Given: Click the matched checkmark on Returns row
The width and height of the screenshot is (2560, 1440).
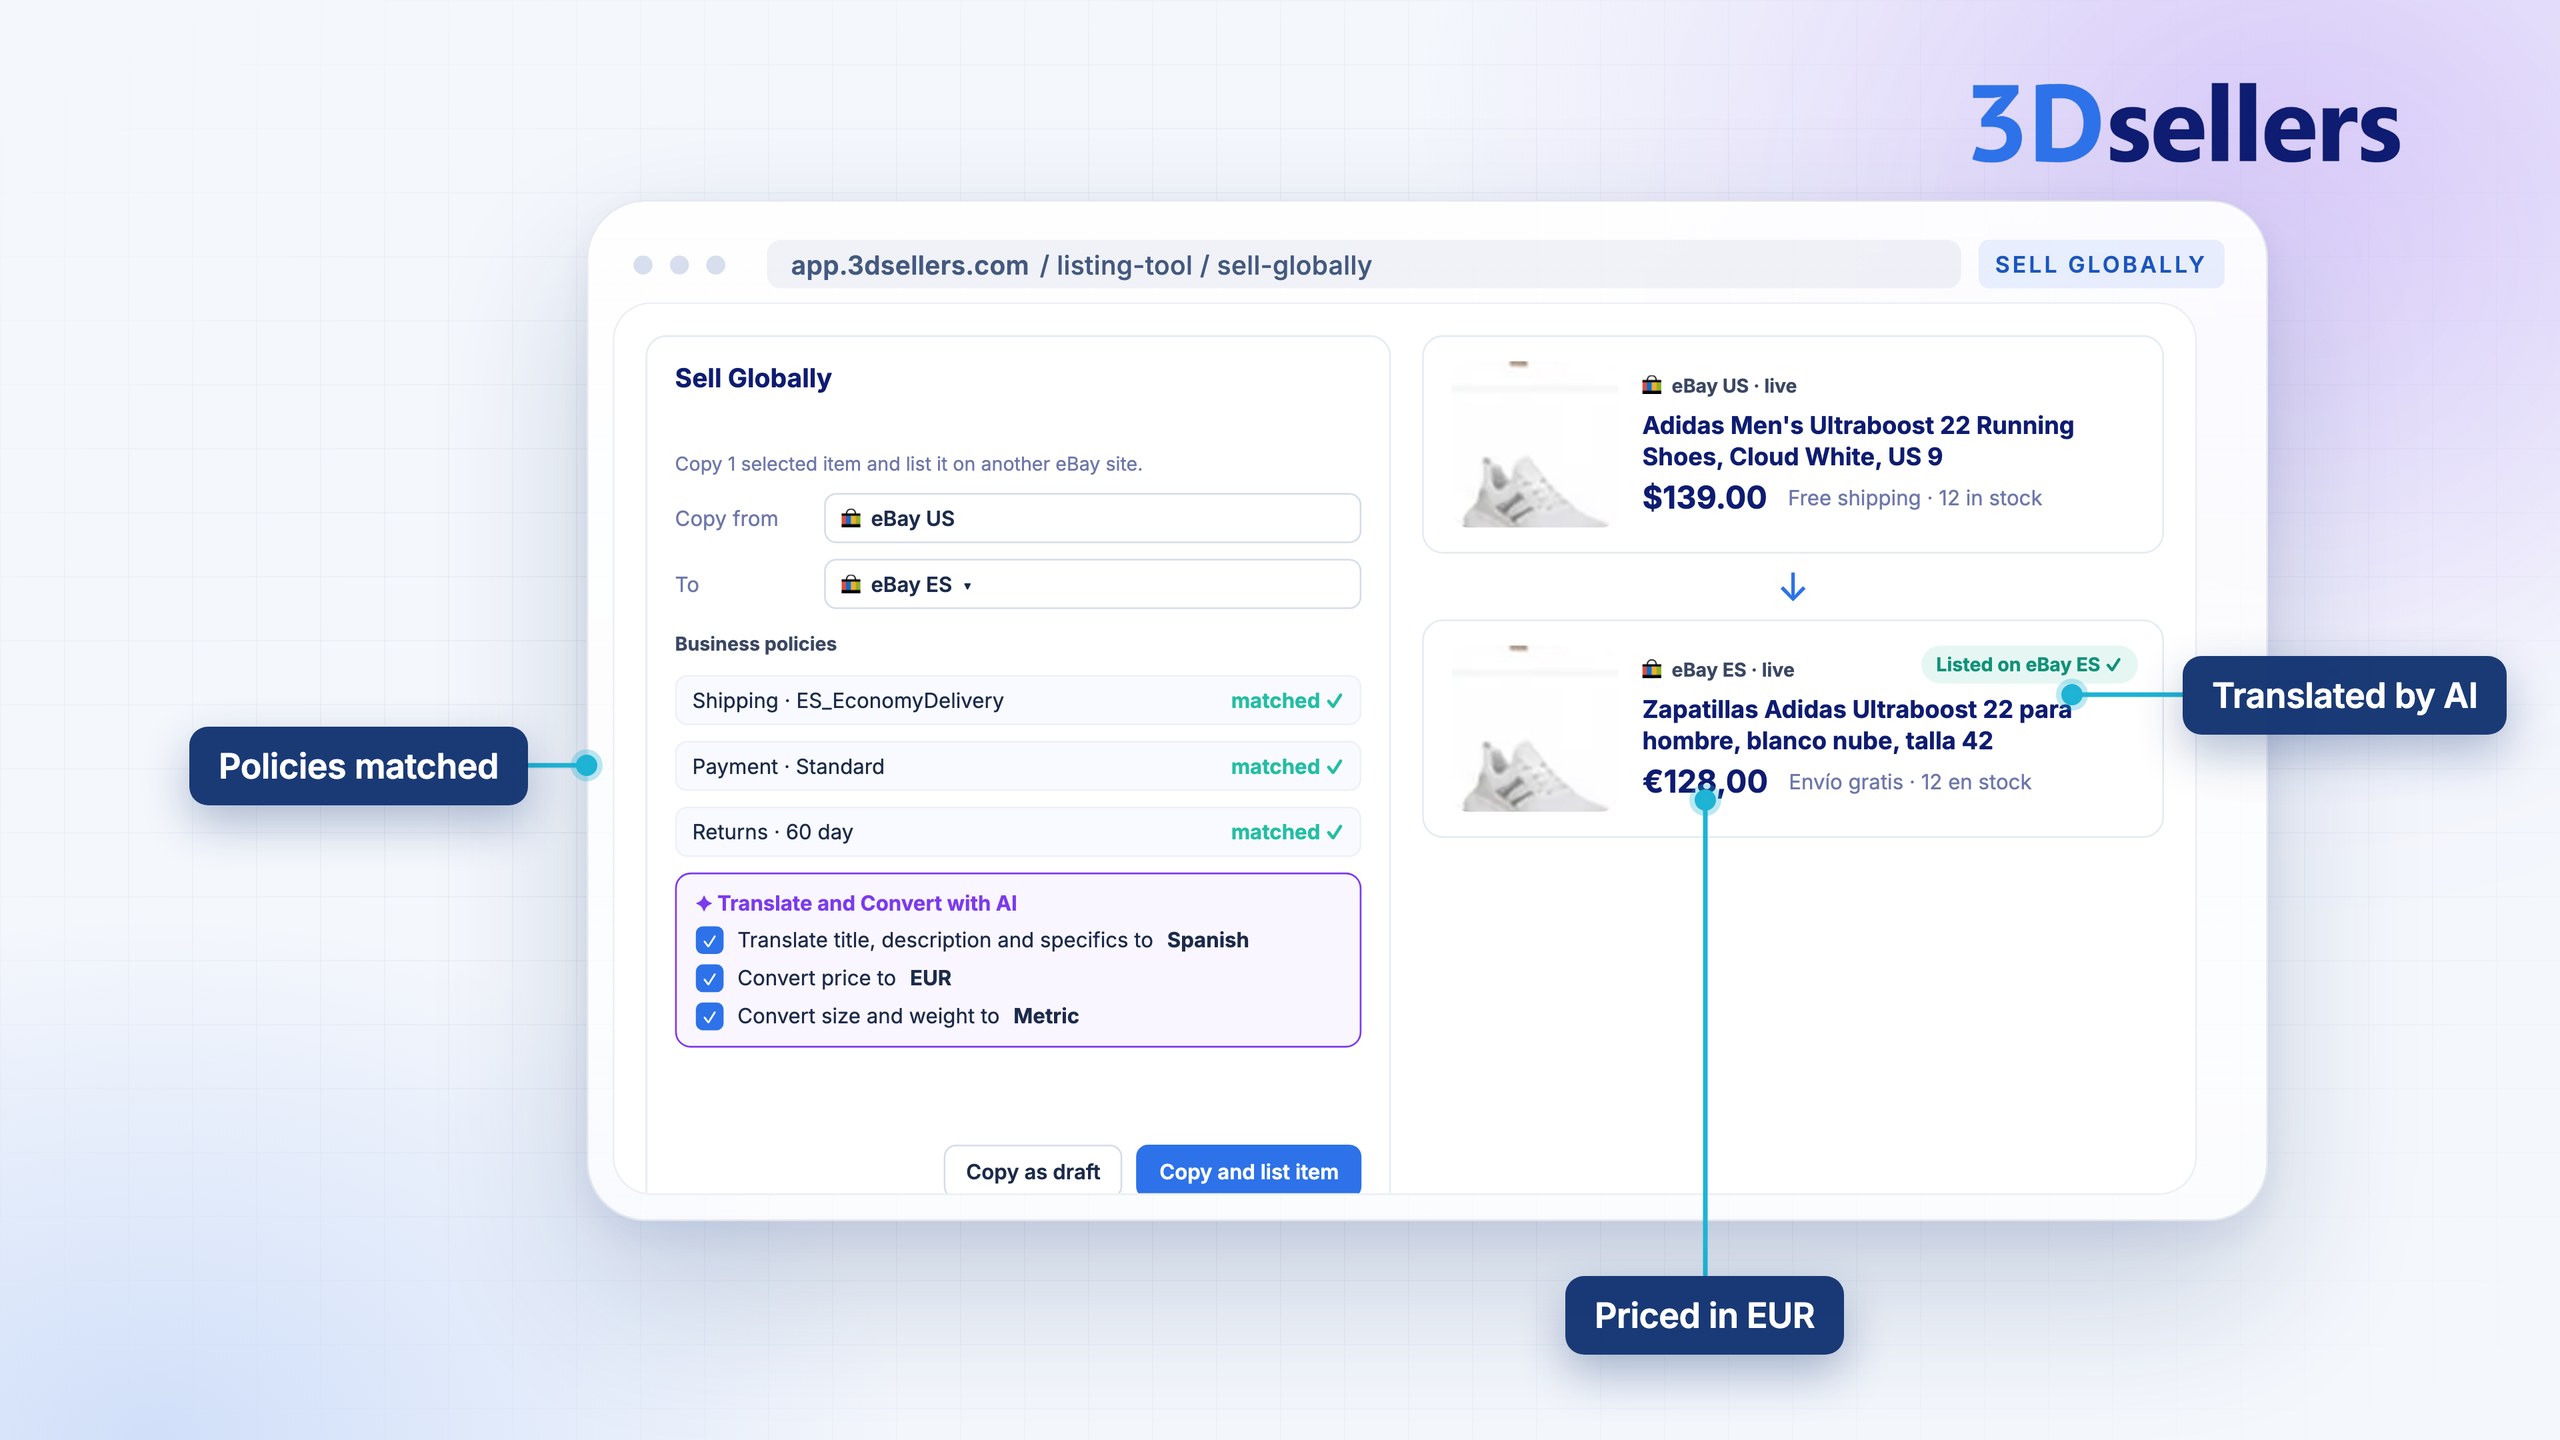Looking at the screenshot, I should coord(1334,832).
